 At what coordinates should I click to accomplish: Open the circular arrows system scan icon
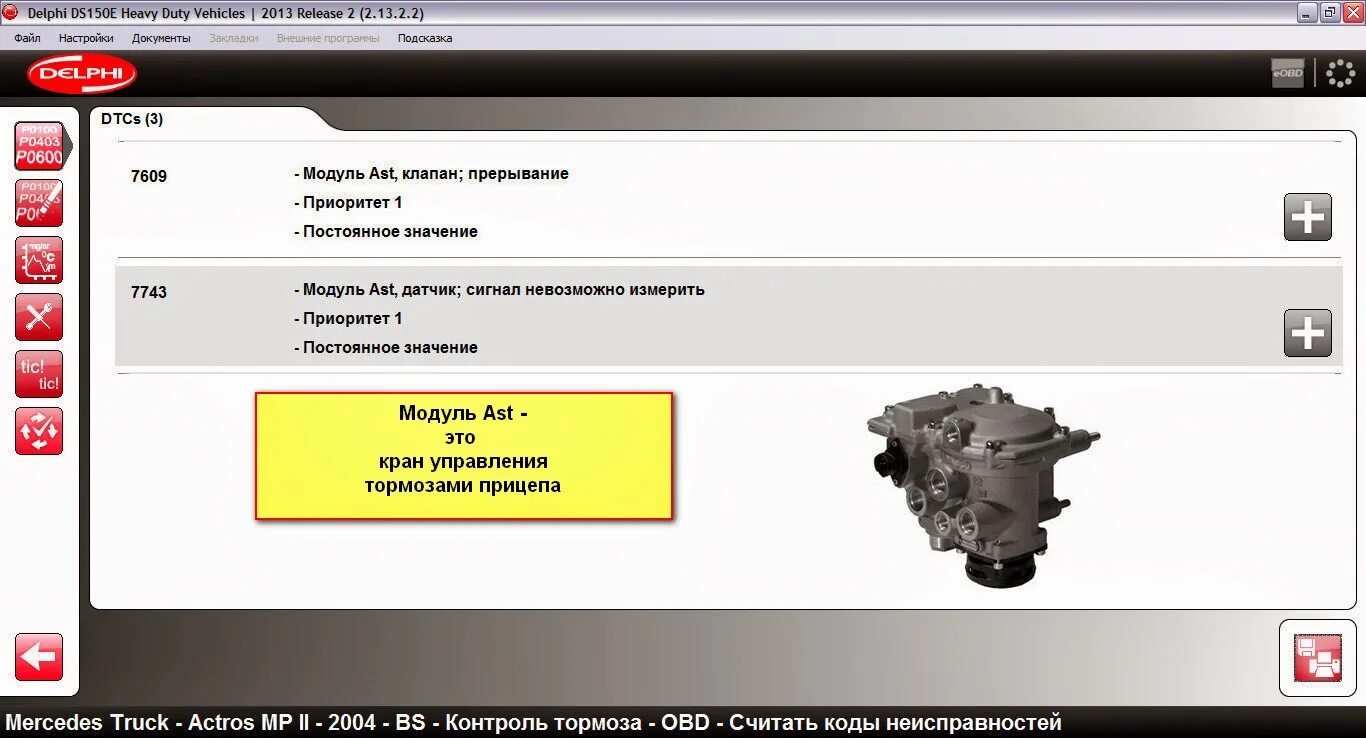[x=39, y=431]
